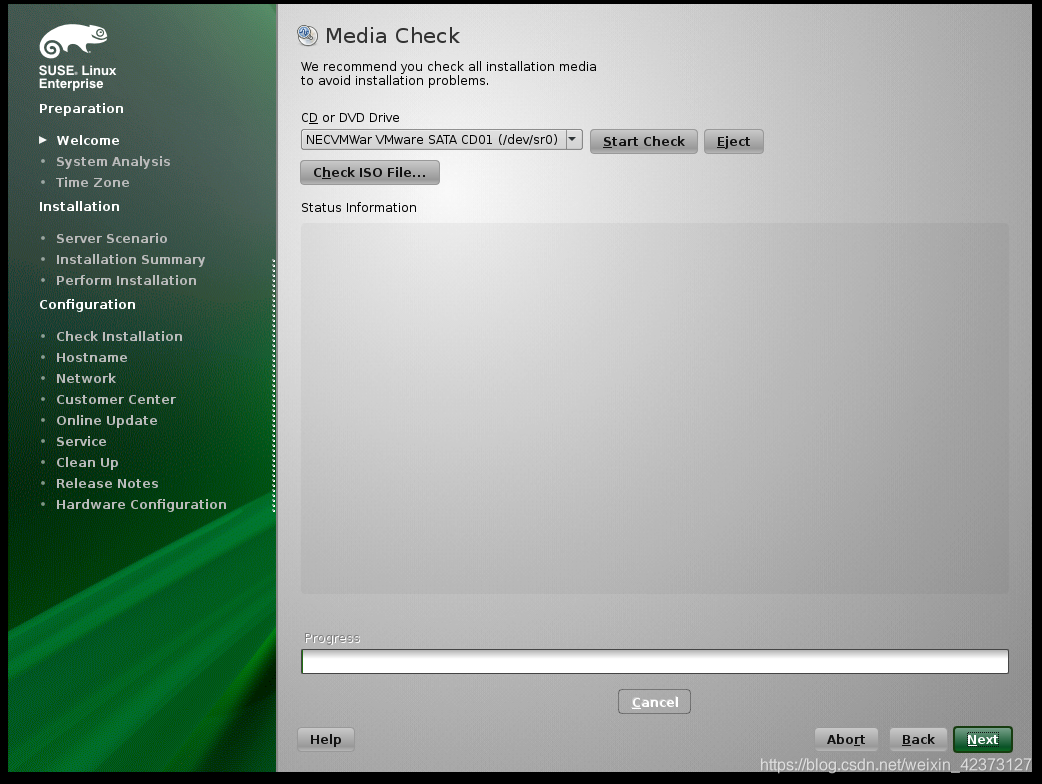Viewport: 1042px width, 784px height.
Task: Click the Status Information label
Action: click(359, 207)
